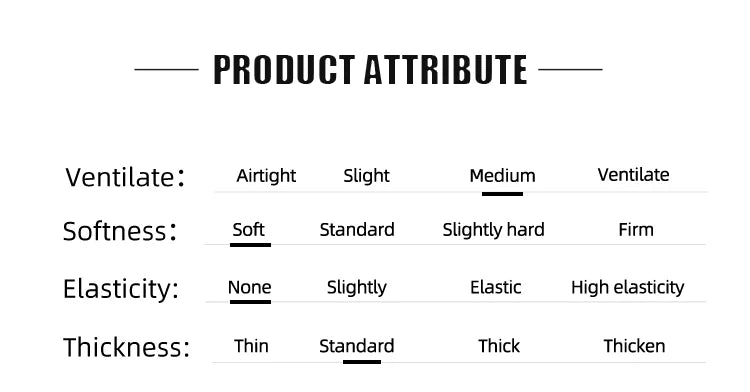Select Slightly hard softness option
750x392 pixels.
(x=493, y=230)
